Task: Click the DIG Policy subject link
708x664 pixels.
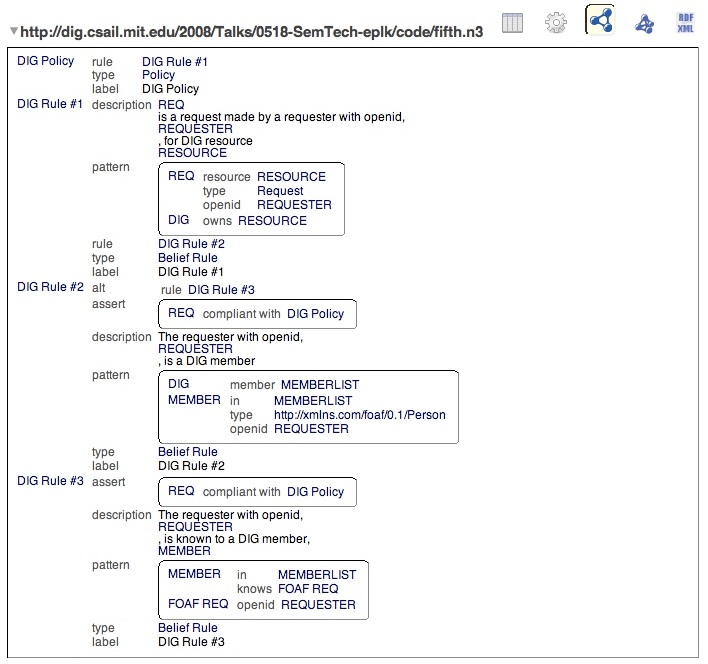Action: click(x=46, y=61)
